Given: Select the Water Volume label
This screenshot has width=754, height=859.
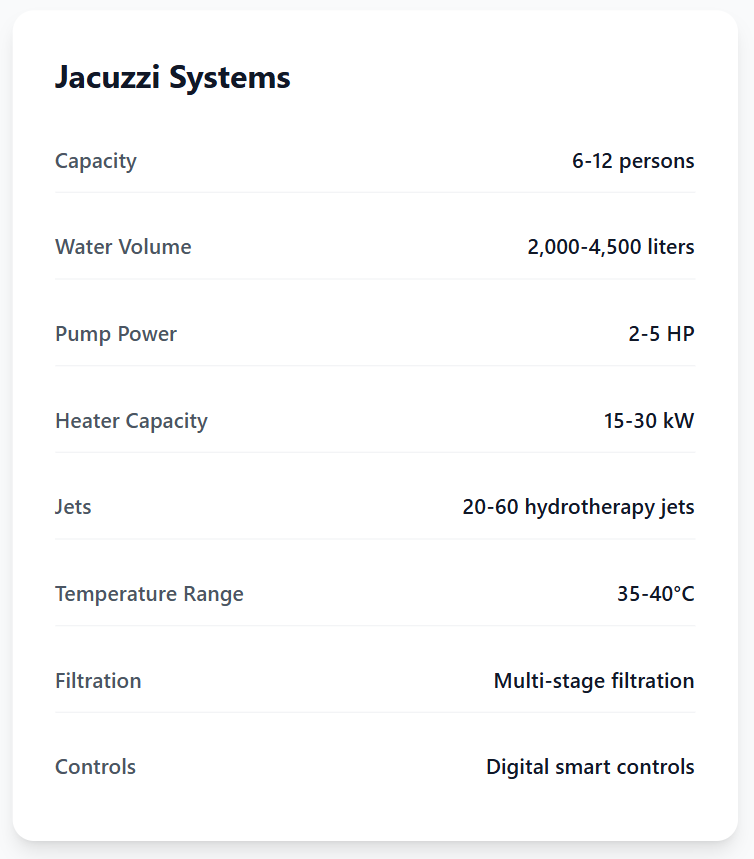Looking at the screenshot, I should [123, 247].
